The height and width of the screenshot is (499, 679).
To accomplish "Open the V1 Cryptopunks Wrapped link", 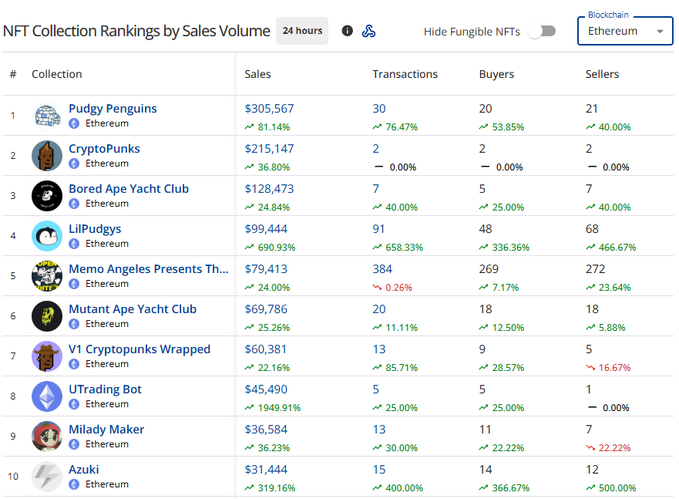I will [139, 349].
